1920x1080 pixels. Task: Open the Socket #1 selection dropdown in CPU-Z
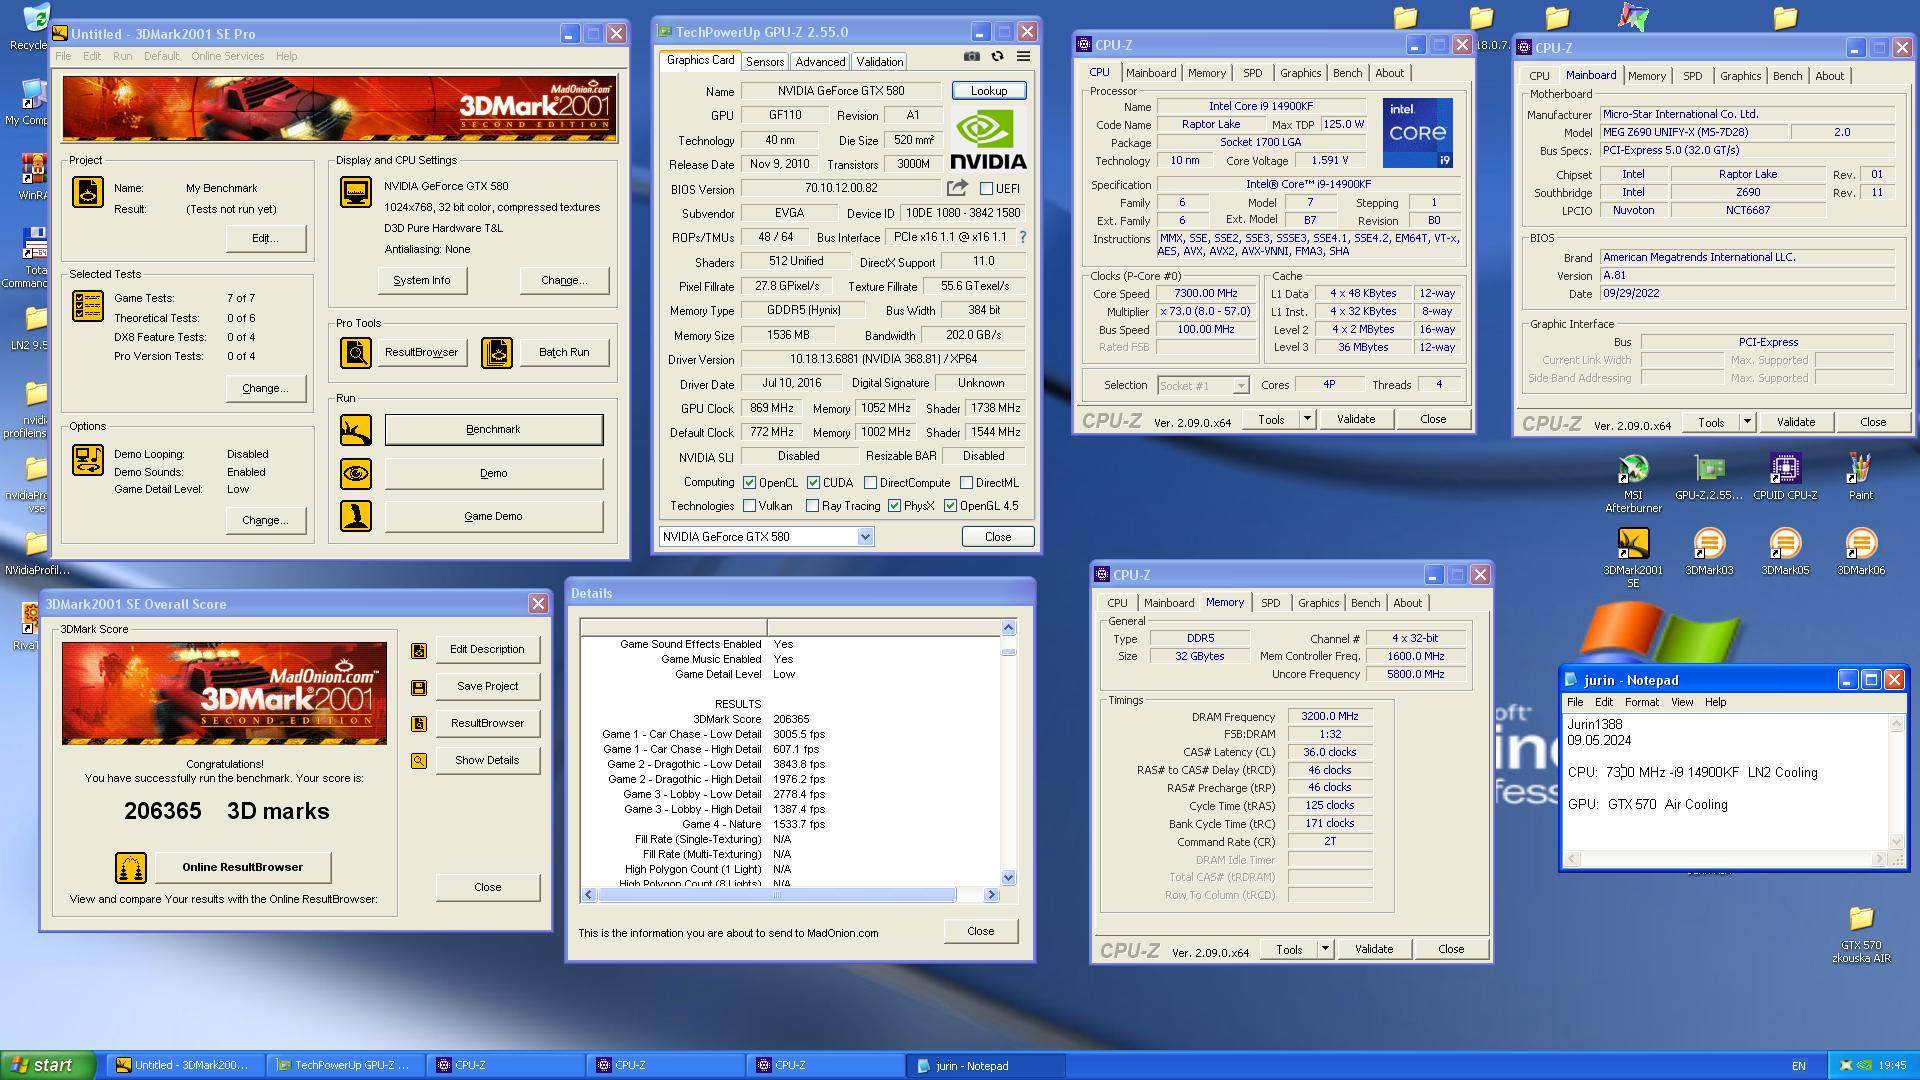pos(1240,385)
